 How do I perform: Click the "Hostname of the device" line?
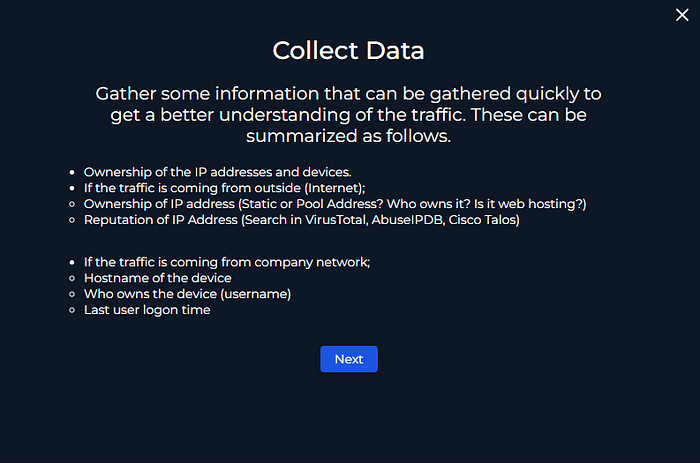pyautogui.click(x=158, y=278)
